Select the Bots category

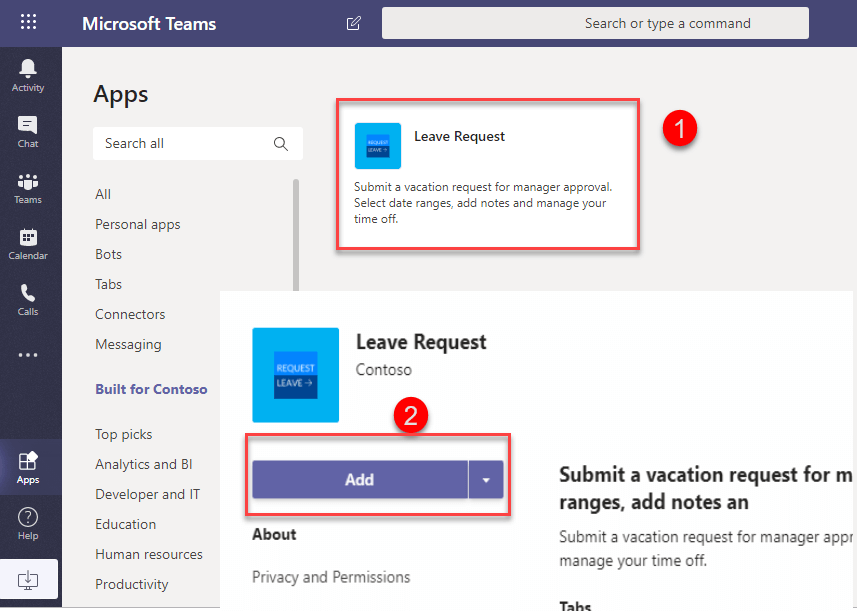click(109, 254)
